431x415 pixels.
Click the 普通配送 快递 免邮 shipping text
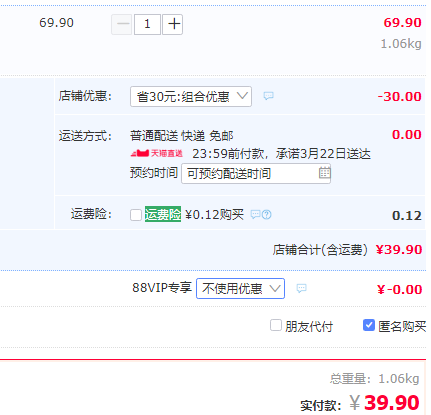(x=182, y=136)
